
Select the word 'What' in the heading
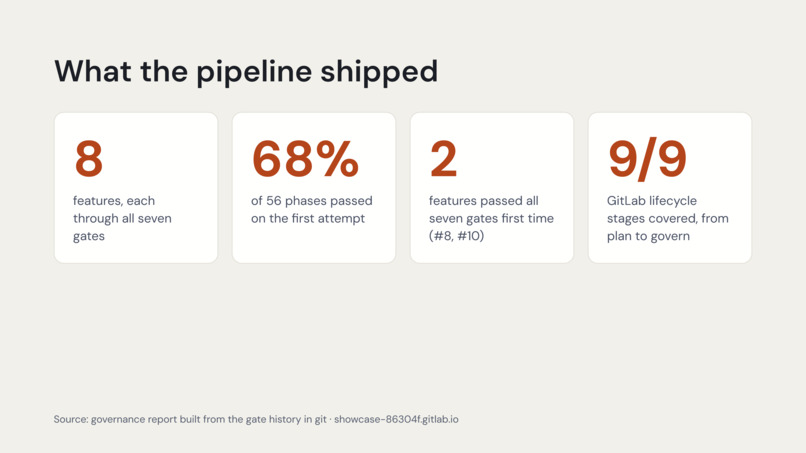click(x=93, y=71)
